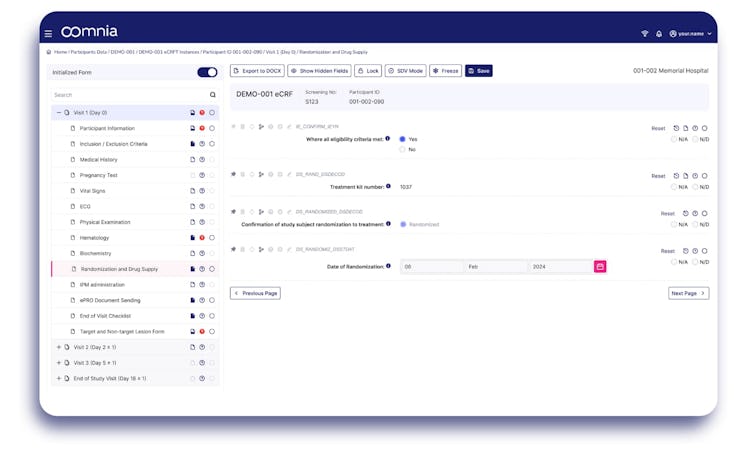
Task: Mark Date of Randomization as N/D
Action: 695,262
